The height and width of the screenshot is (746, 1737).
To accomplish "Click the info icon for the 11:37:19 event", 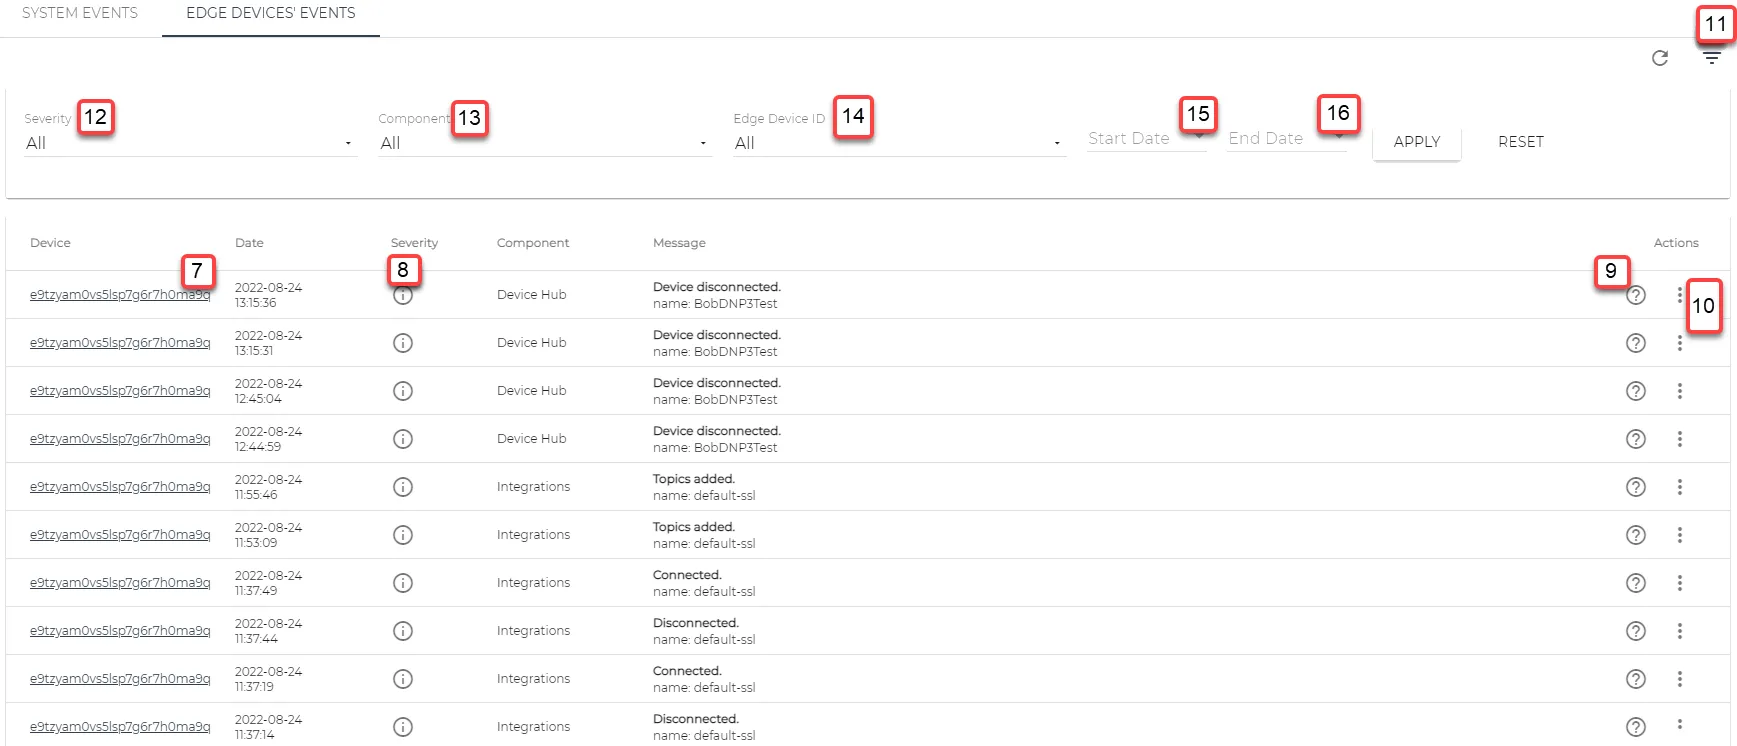I will tap(403, 679).
